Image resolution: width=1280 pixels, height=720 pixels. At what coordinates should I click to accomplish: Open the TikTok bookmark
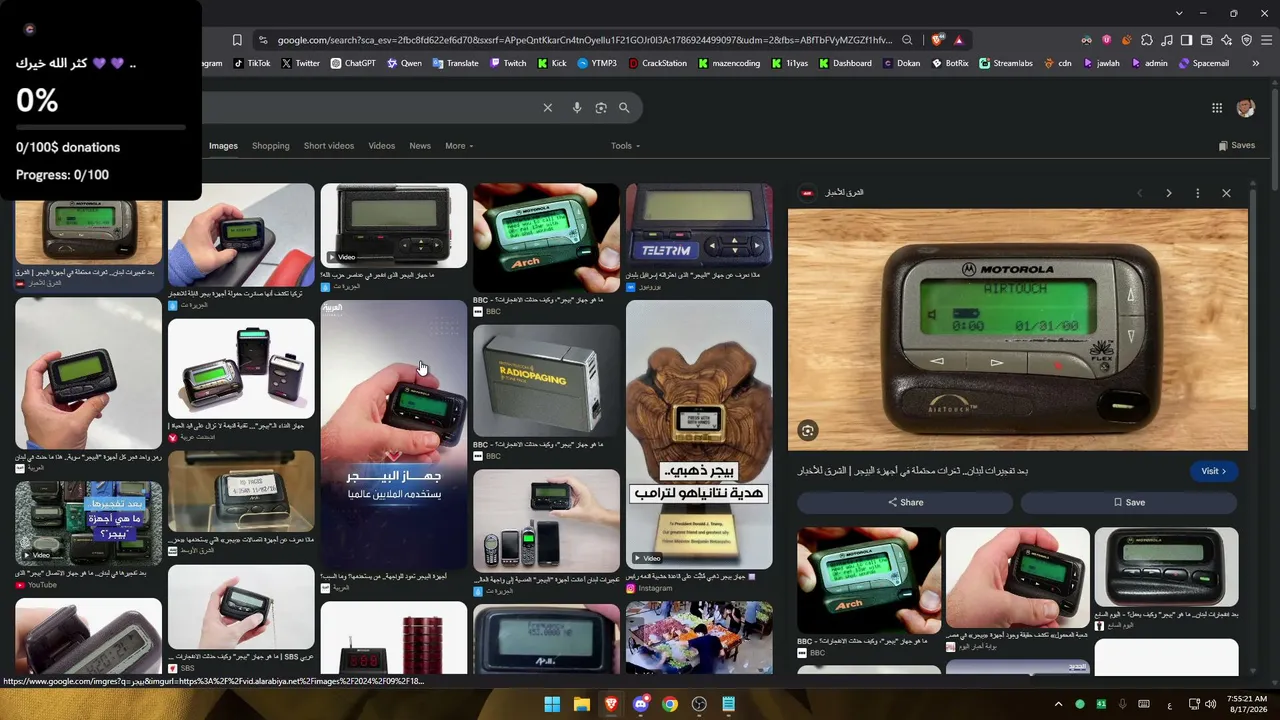252,63
